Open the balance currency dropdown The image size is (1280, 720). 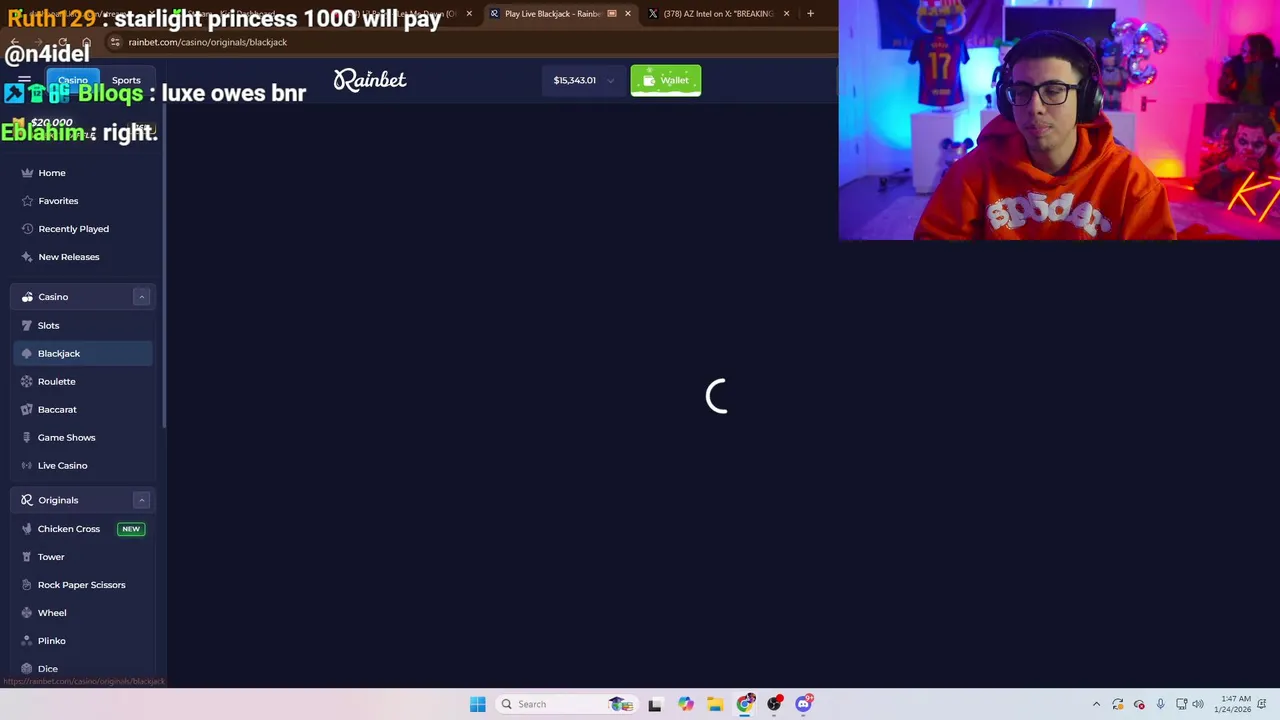click(x=610, y=80)
